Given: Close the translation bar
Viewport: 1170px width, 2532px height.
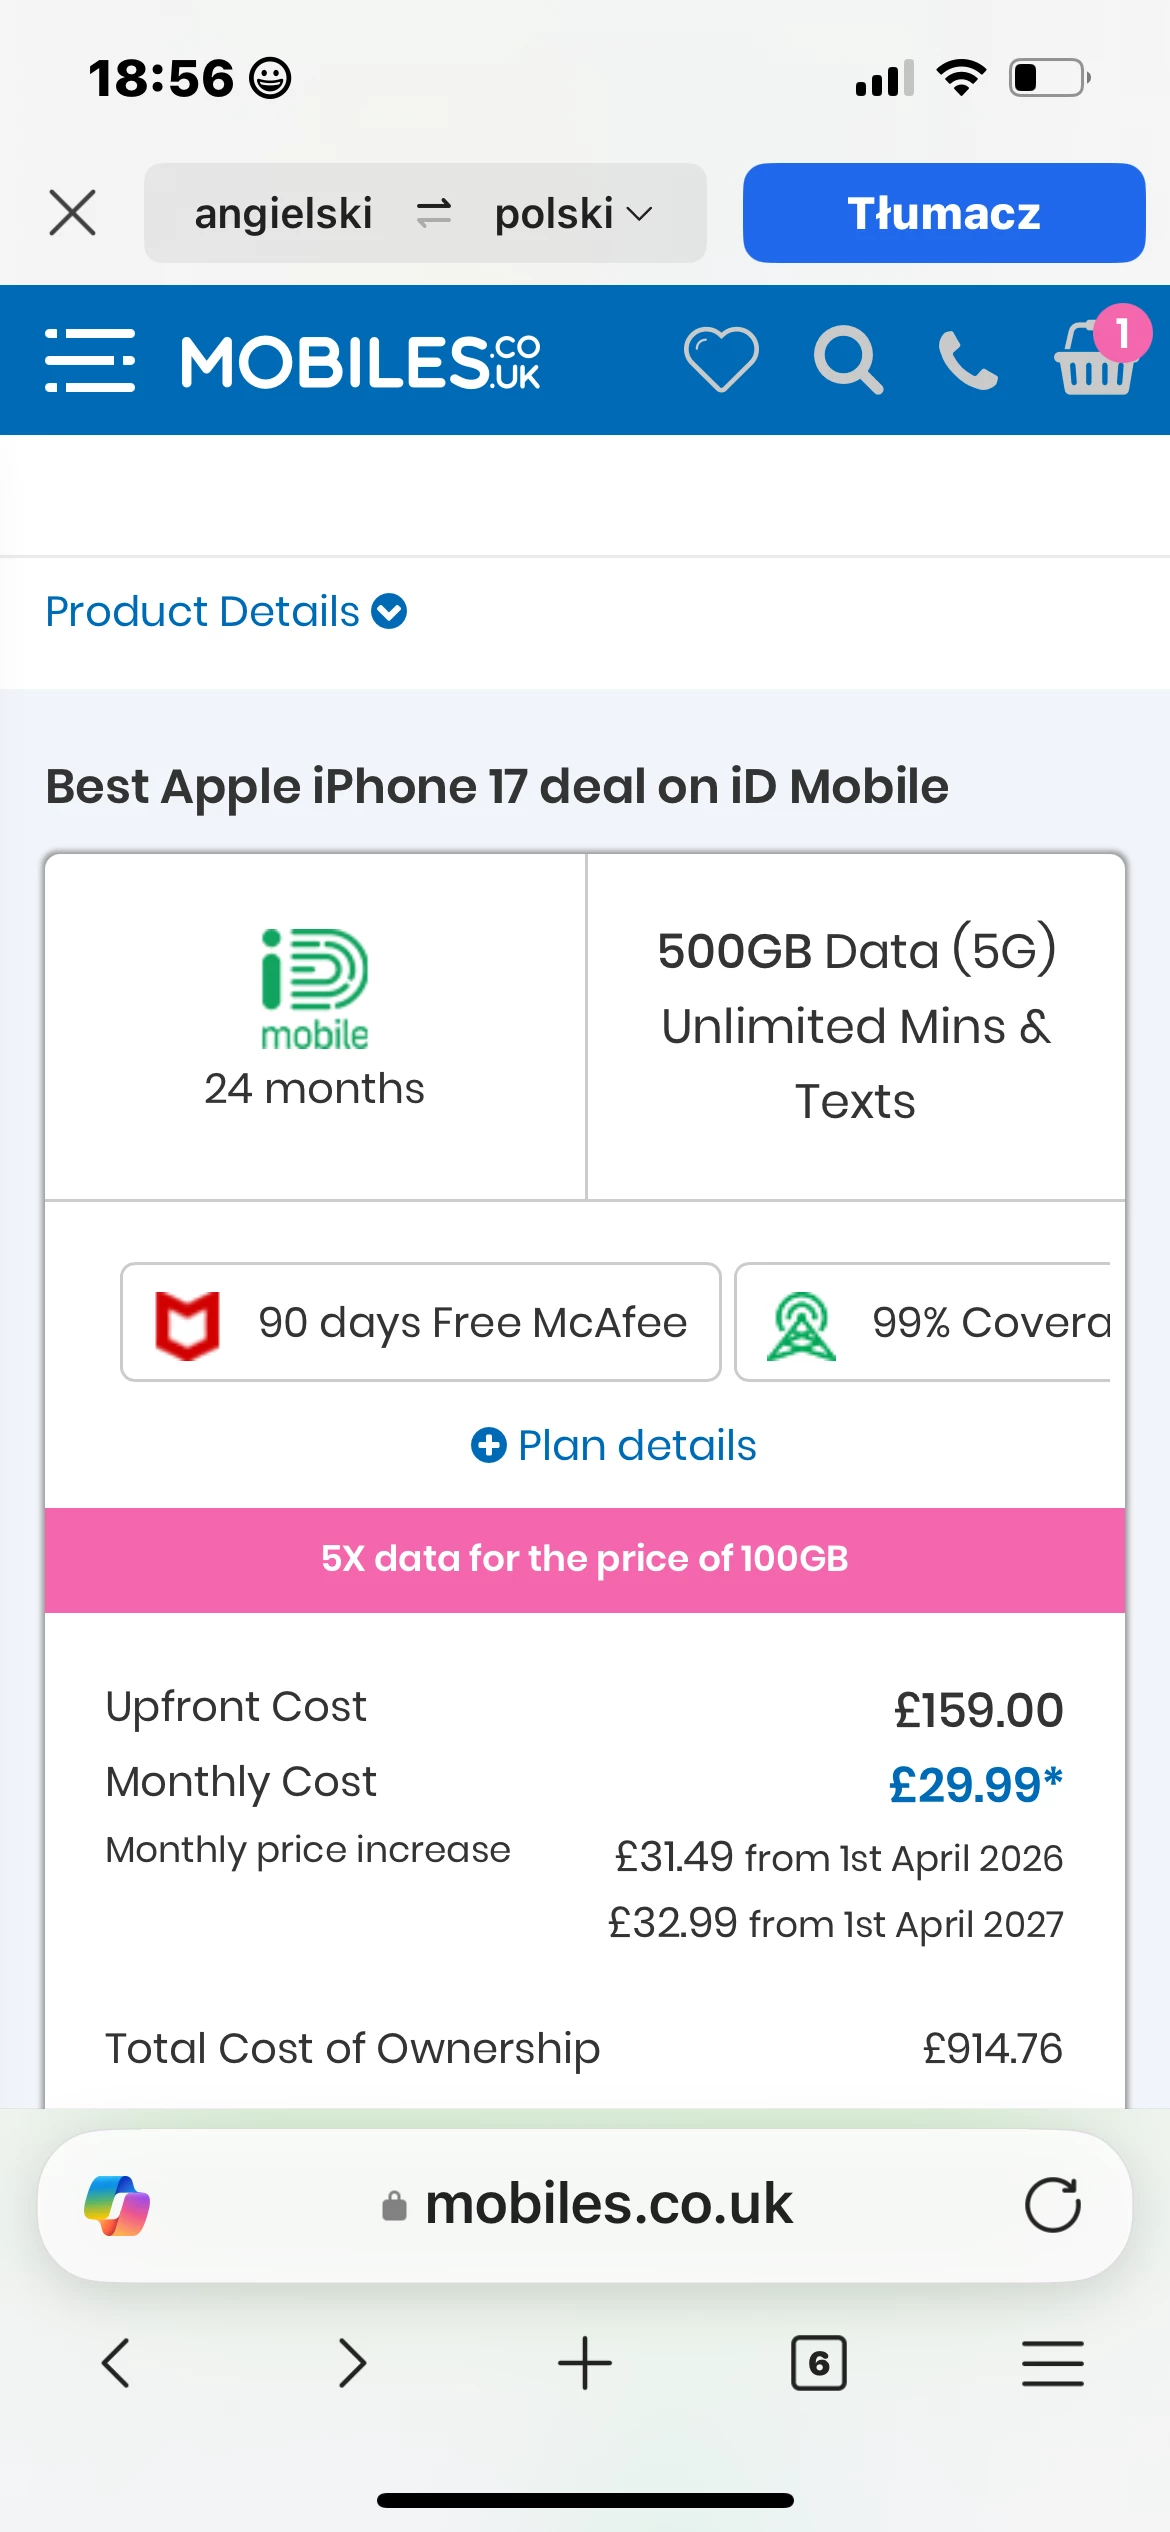Looking at the screenshot, I should pos(73,213).
